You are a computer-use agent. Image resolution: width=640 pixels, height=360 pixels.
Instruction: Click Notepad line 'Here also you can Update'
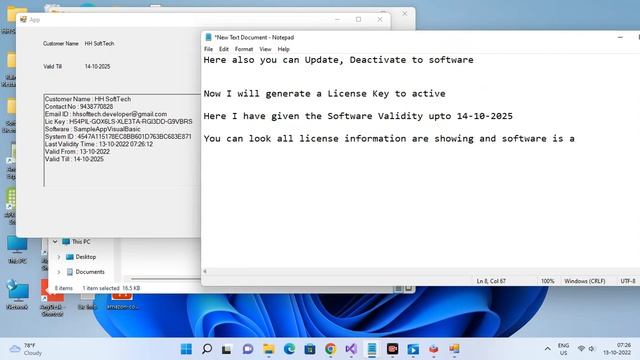338,60
